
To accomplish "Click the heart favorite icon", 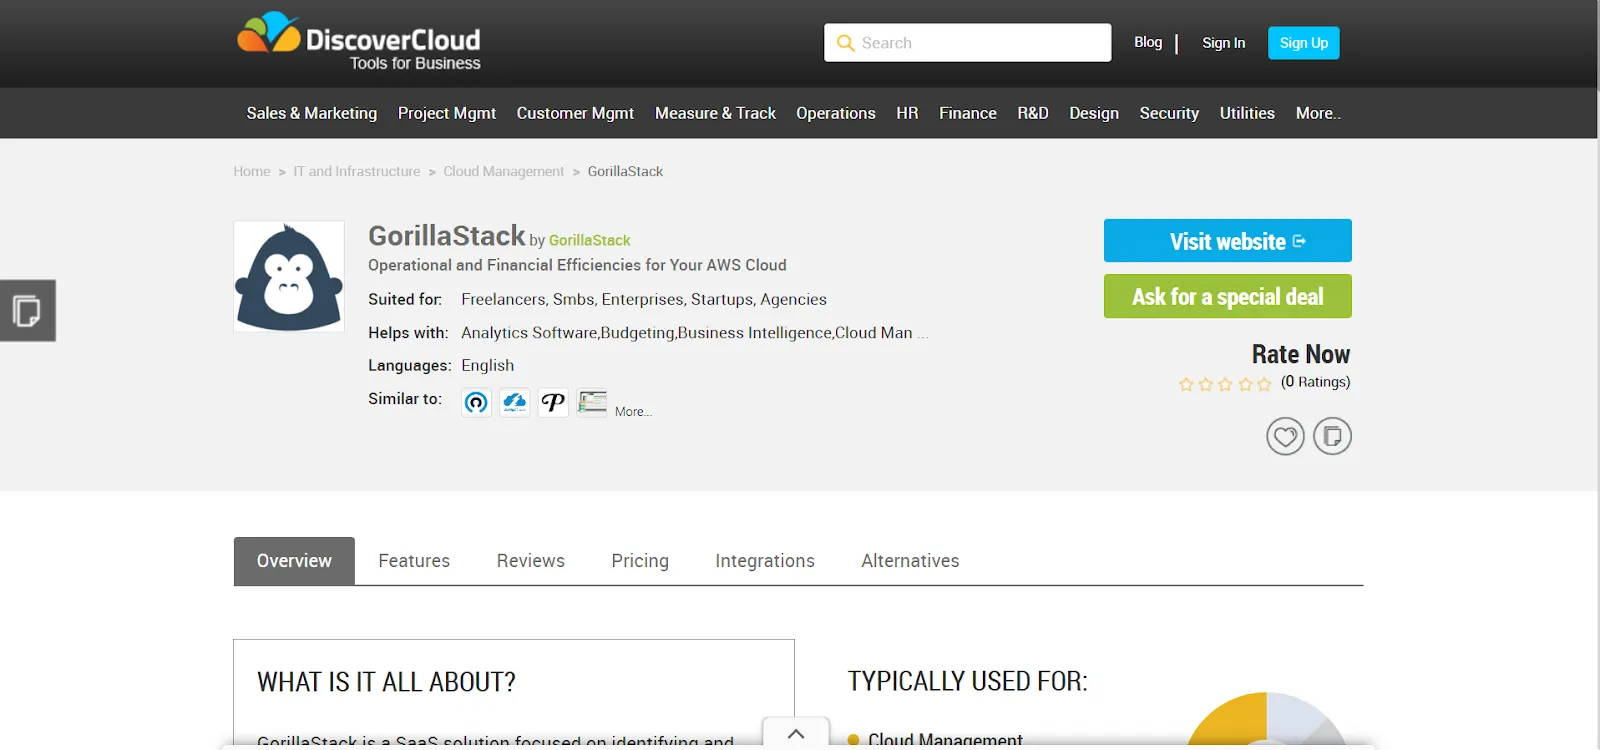I will point(1285,436).
